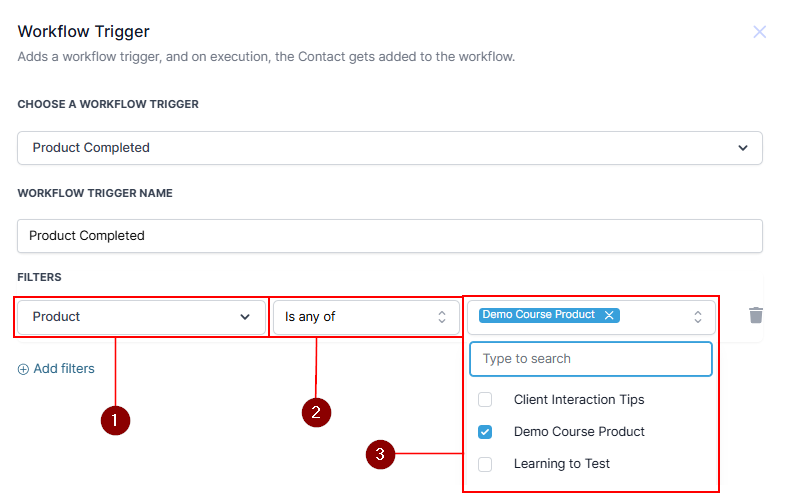Click annotation marker number 1
This screenshot has width=785, height=497.
(116, 421)
